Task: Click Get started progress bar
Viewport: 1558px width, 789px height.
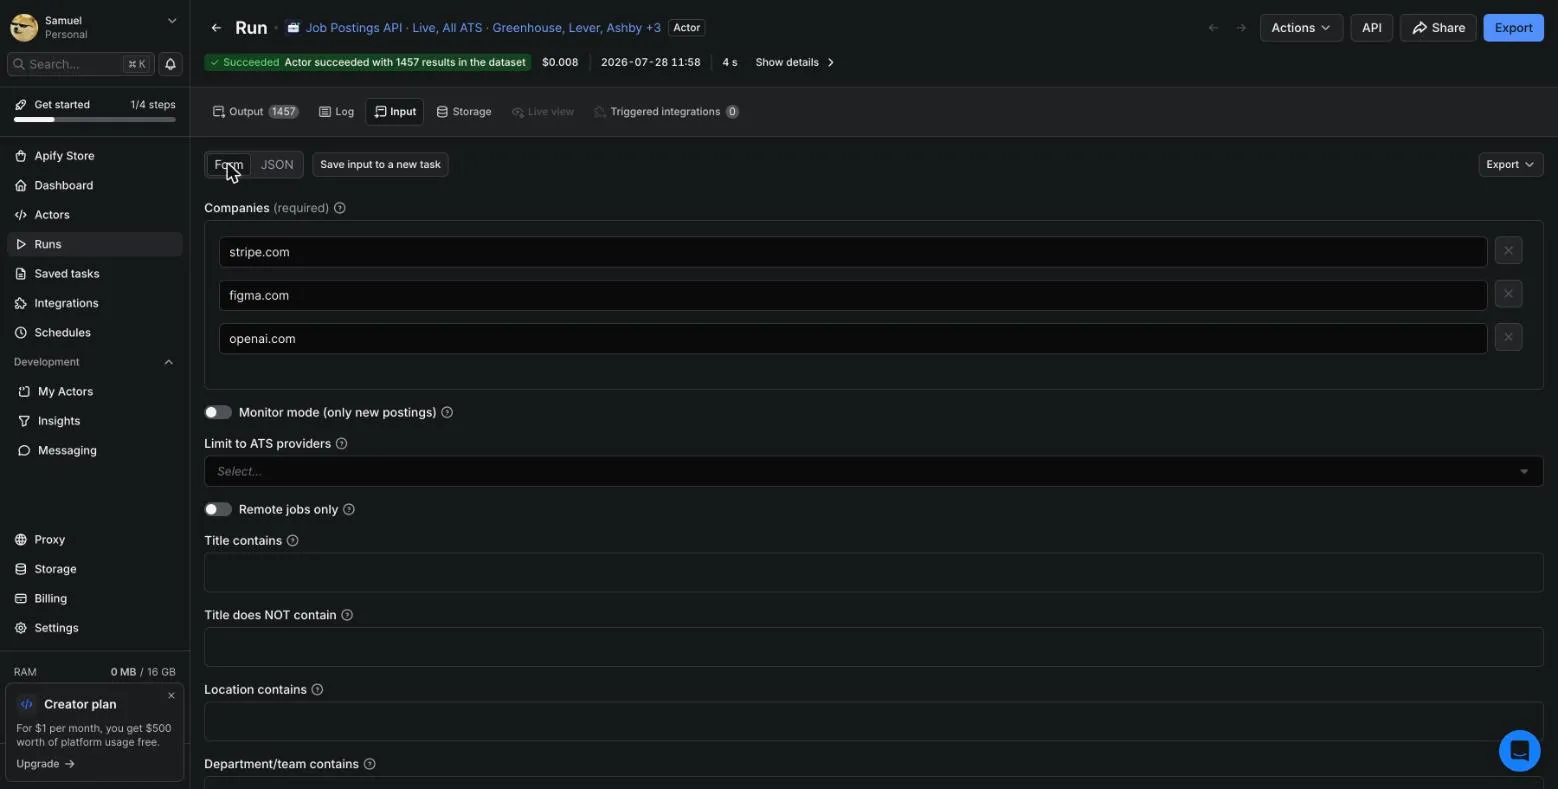Action: [x=95, y=120]
